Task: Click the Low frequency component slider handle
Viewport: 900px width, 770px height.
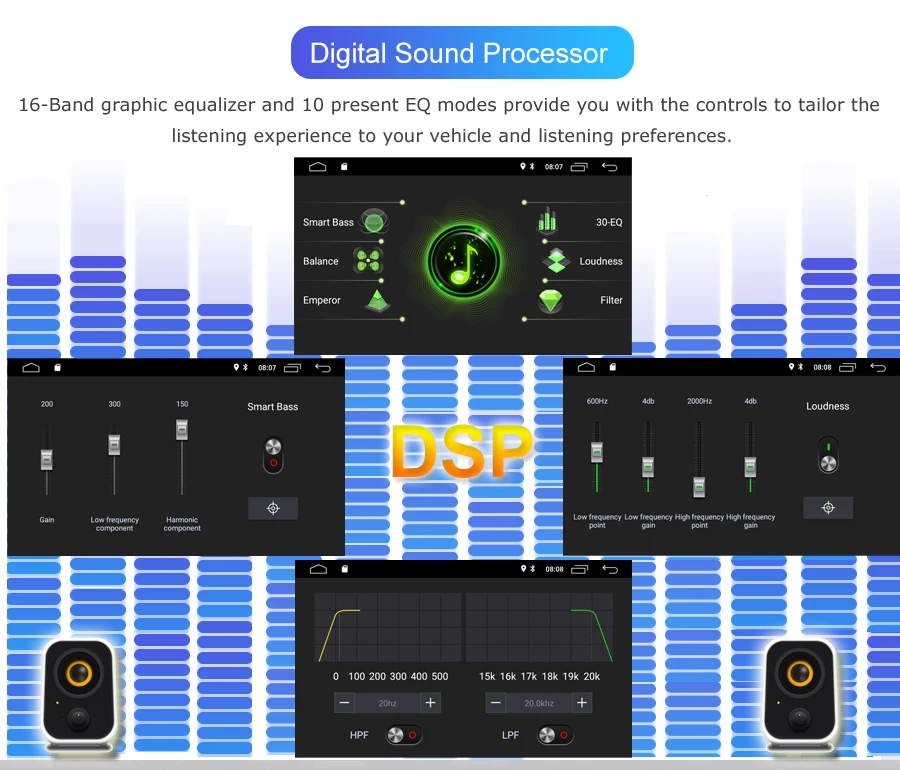Action: click(x=114, y=445)
